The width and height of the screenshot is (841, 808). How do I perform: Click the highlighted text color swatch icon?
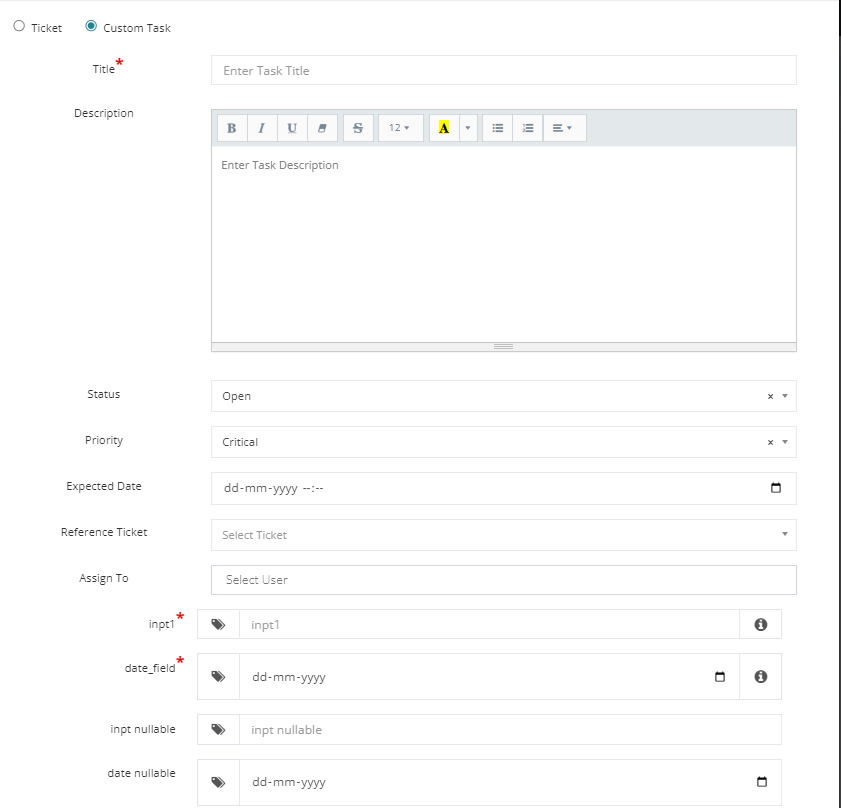(x=444, y=127)
